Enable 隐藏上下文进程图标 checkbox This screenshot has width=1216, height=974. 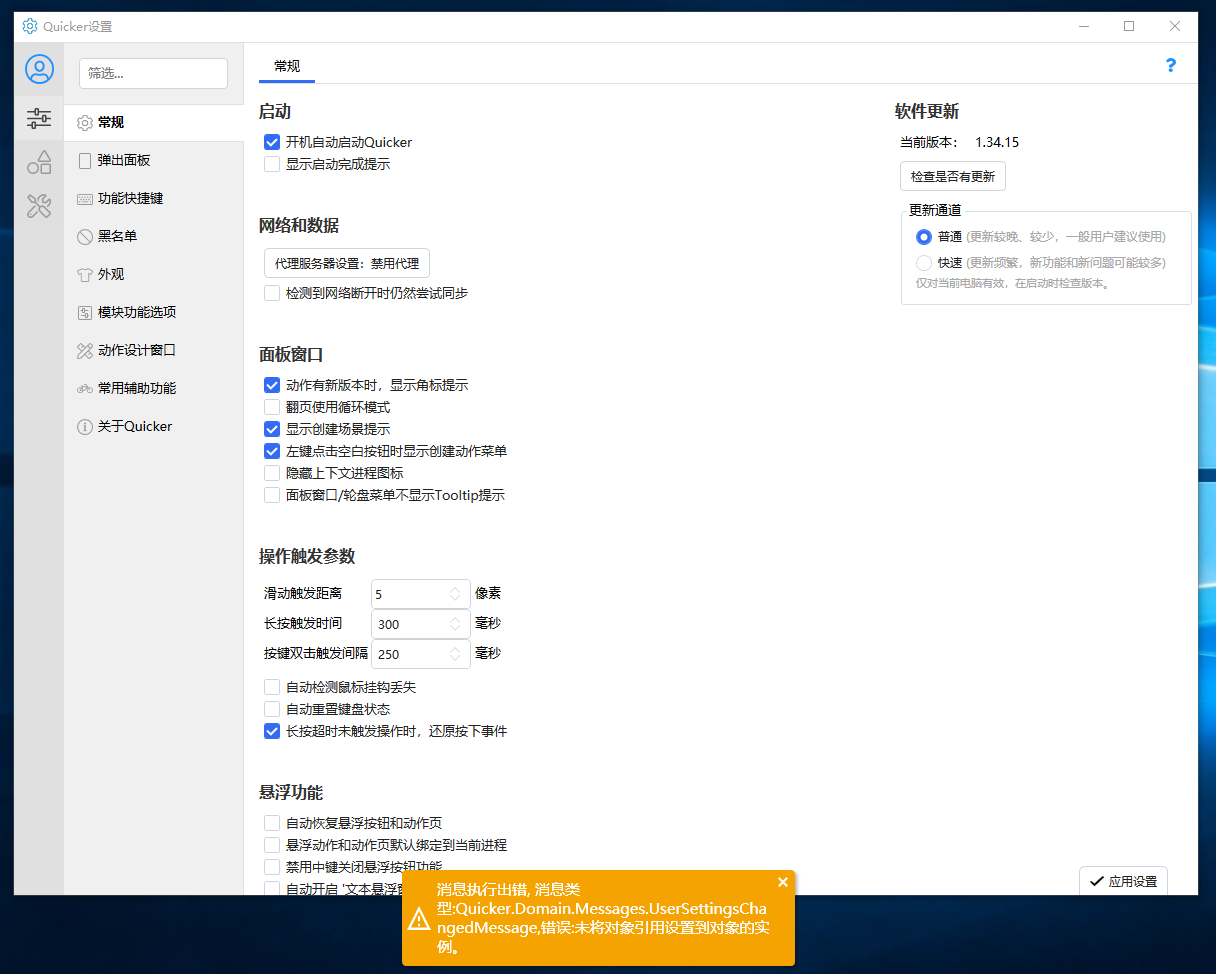point(272,473)
